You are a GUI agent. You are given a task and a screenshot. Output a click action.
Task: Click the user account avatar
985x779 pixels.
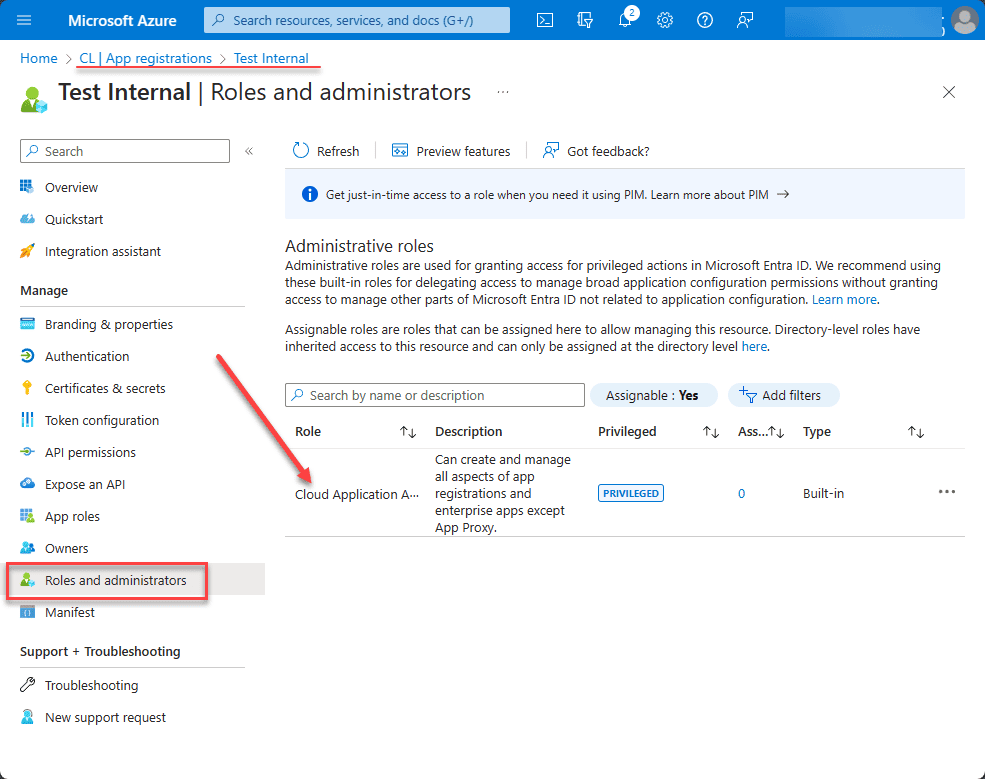[x=964, y=20]
